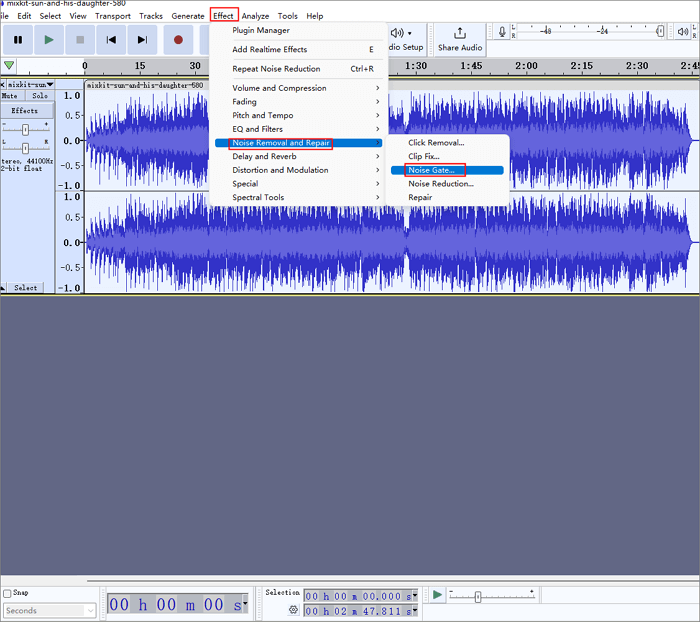Screen dimensions: 700x622
Task: Click the playback speed slider
Action: (478, 596)
